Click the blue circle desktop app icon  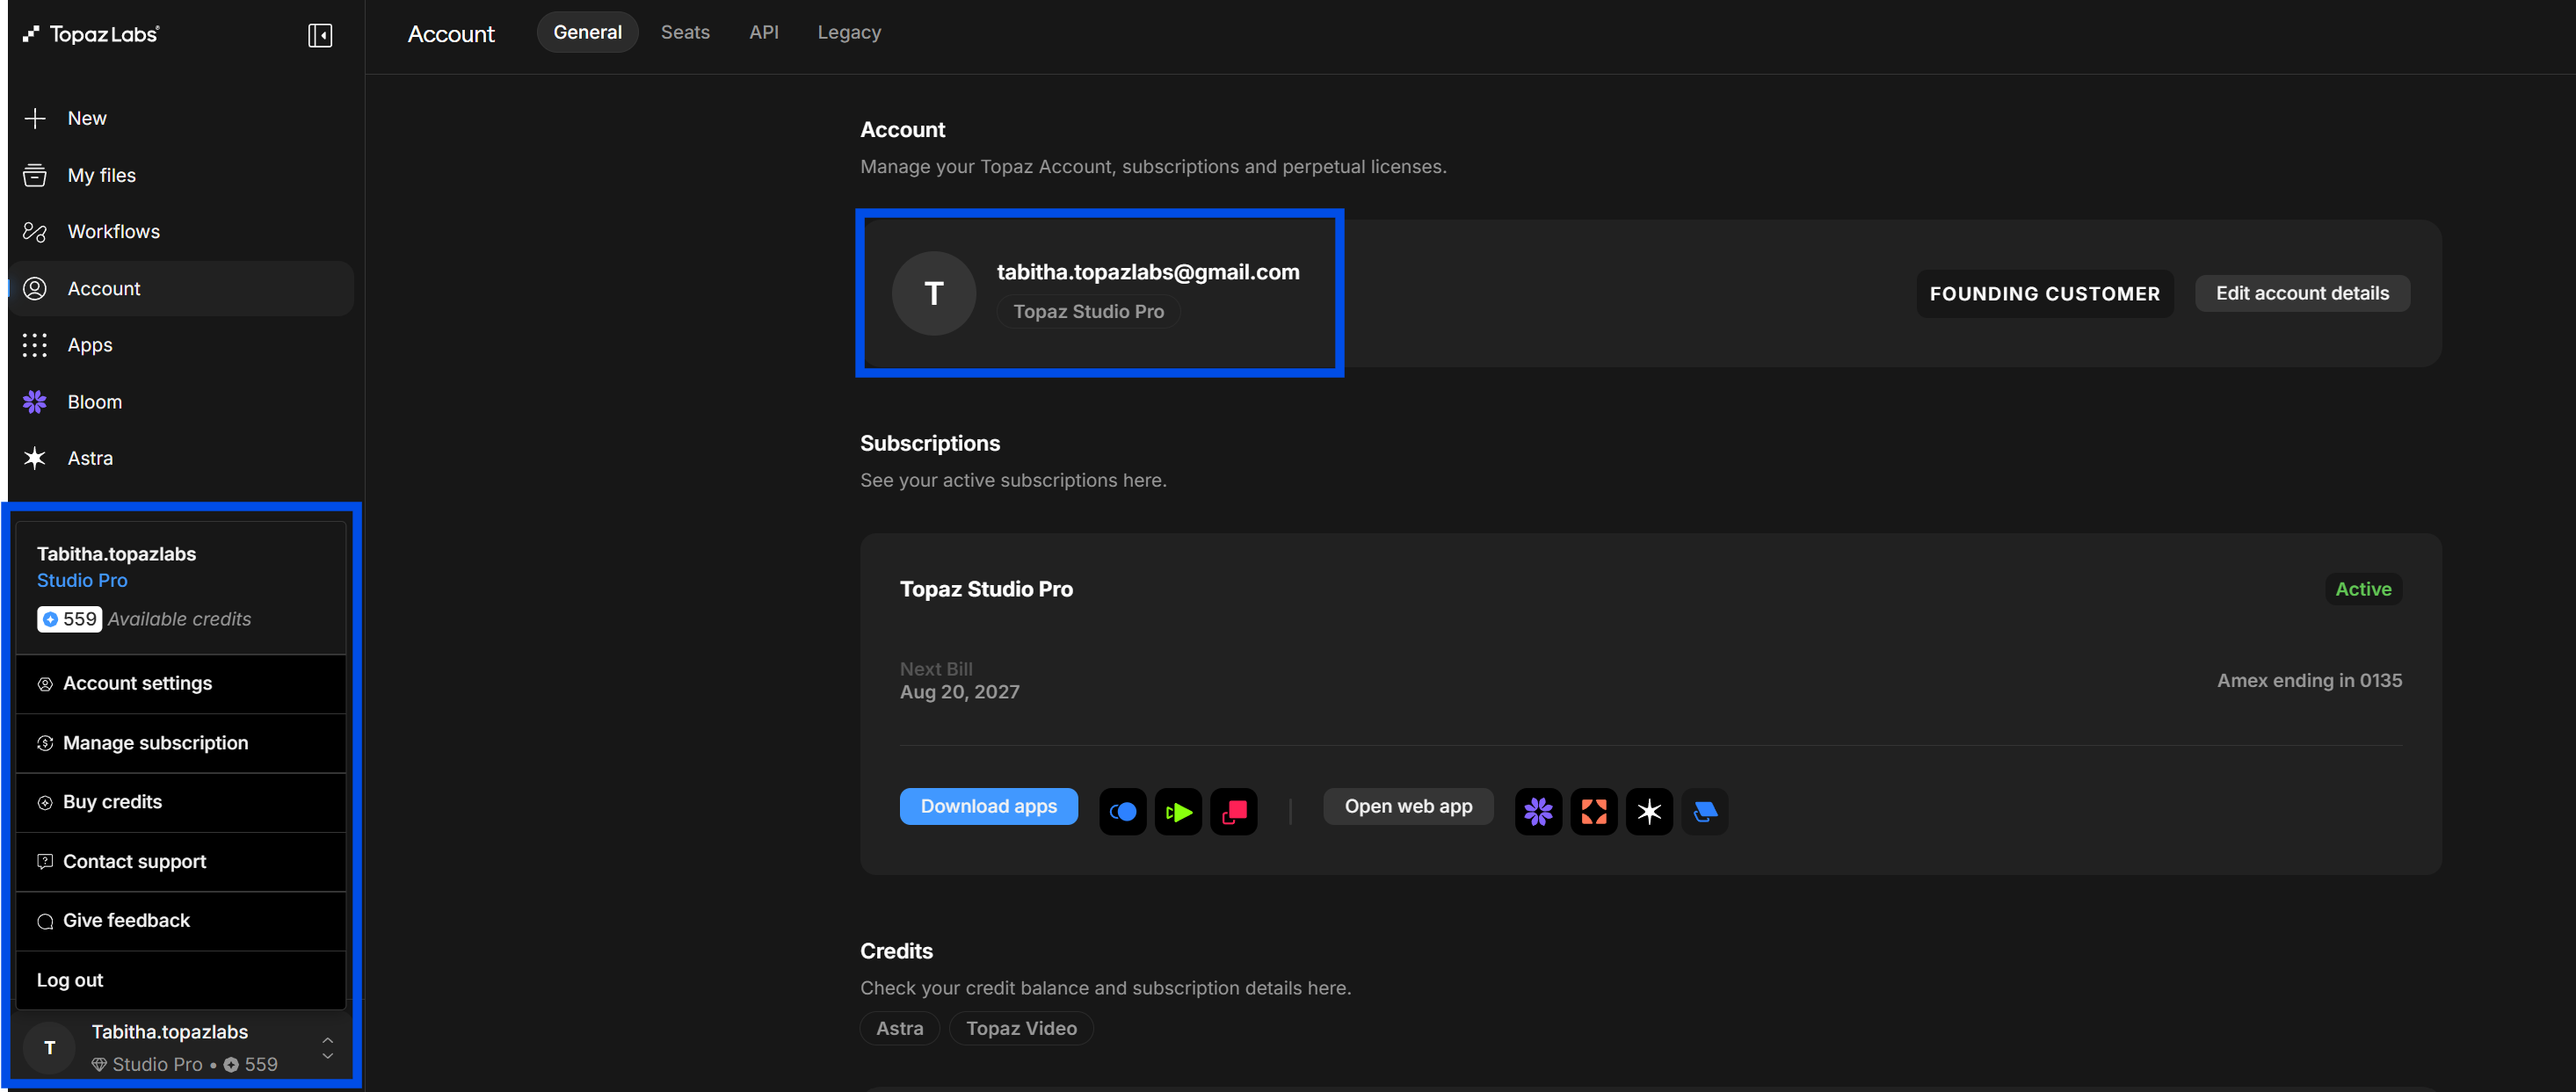pos(1123,811)
